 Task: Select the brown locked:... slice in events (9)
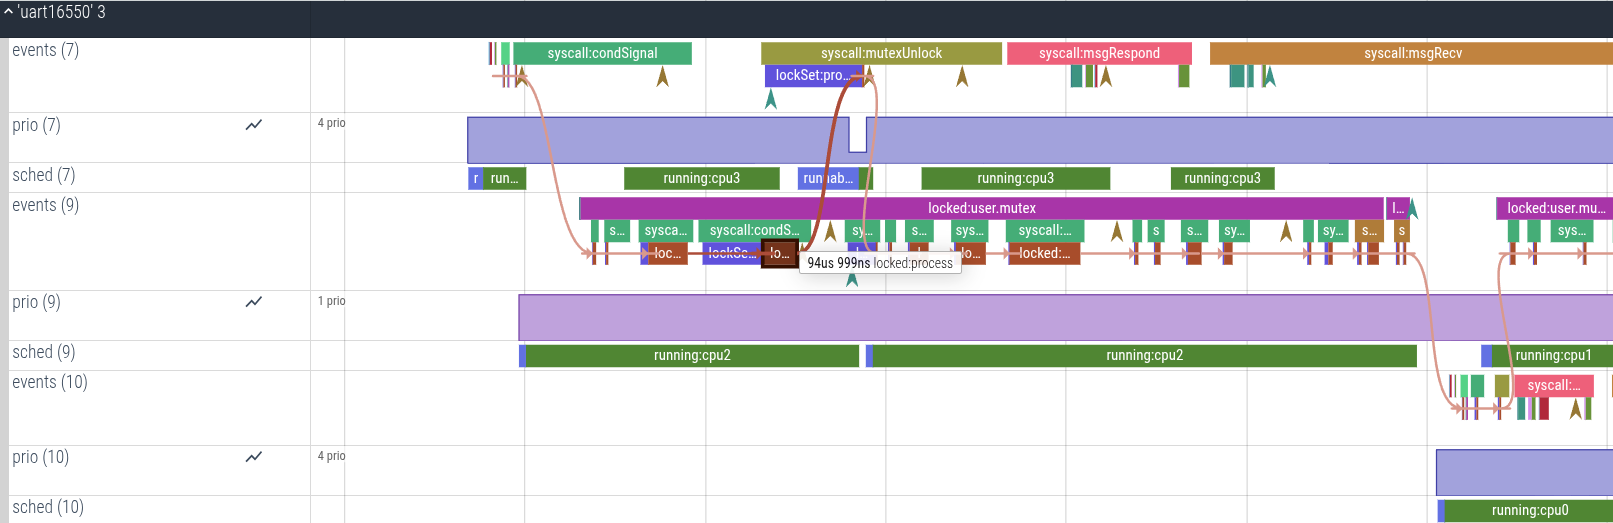(1044, 254)
